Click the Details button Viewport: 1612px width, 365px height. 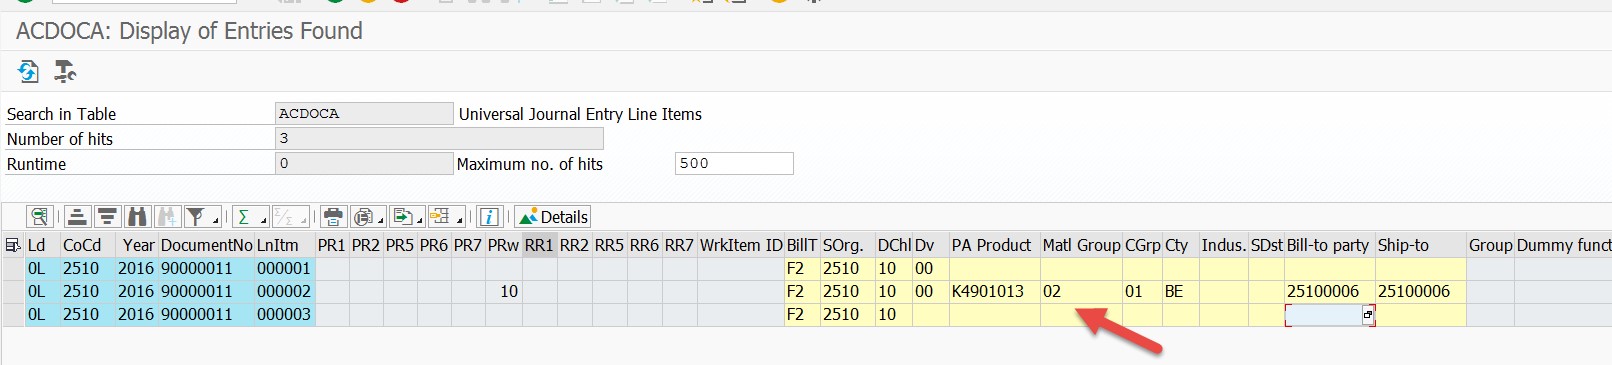(x=553, y=217)
